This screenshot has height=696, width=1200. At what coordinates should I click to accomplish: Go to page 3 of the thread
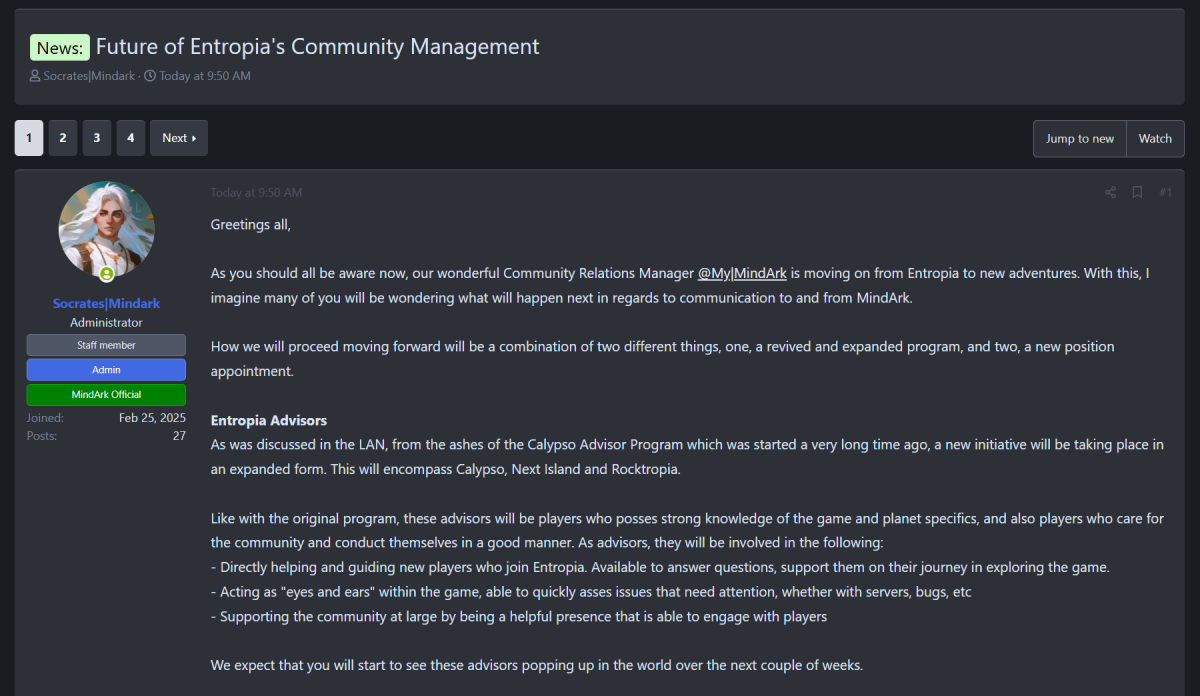click(96, 138)
